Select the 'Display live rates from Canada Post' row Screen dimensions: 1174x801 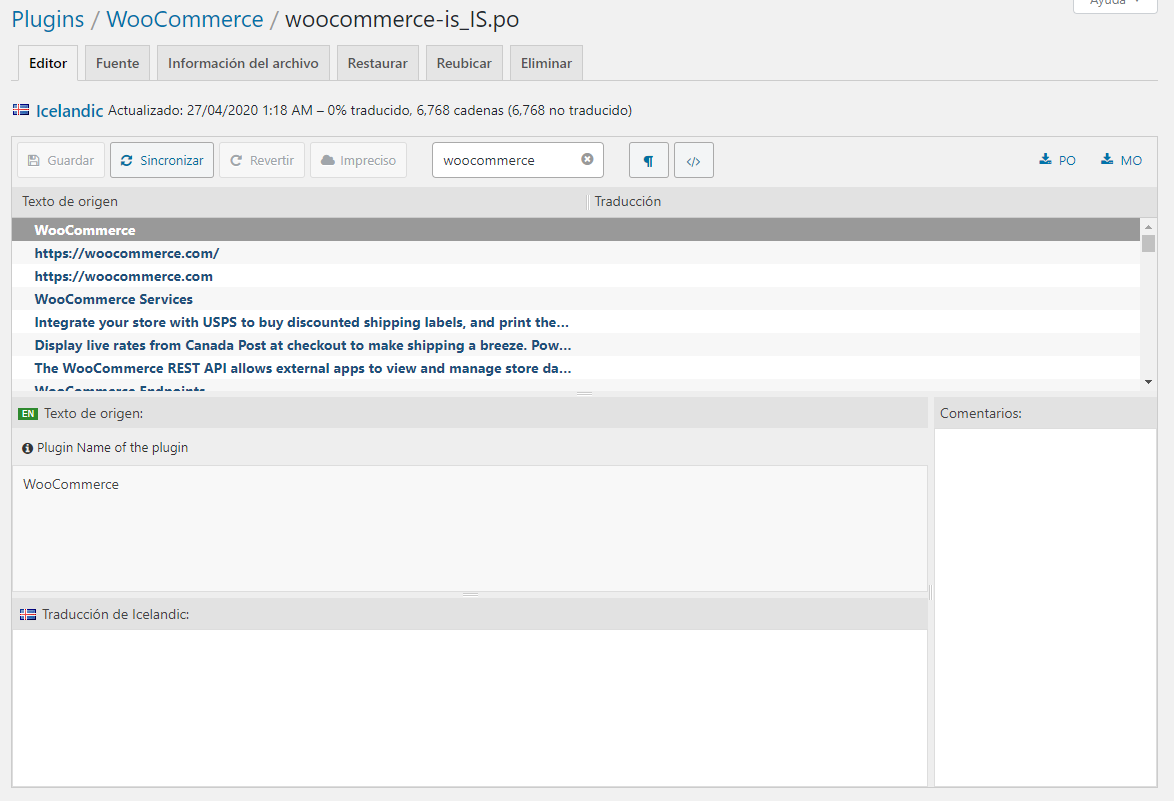tap(576, 345)
